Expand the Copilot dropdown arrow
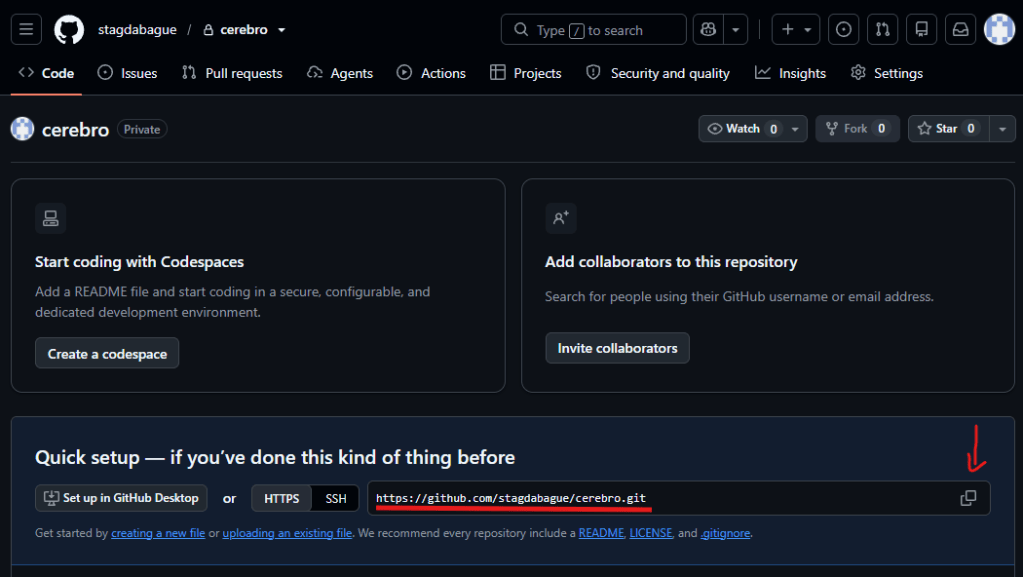The image size is (1023, 577). tap(735, 29)
